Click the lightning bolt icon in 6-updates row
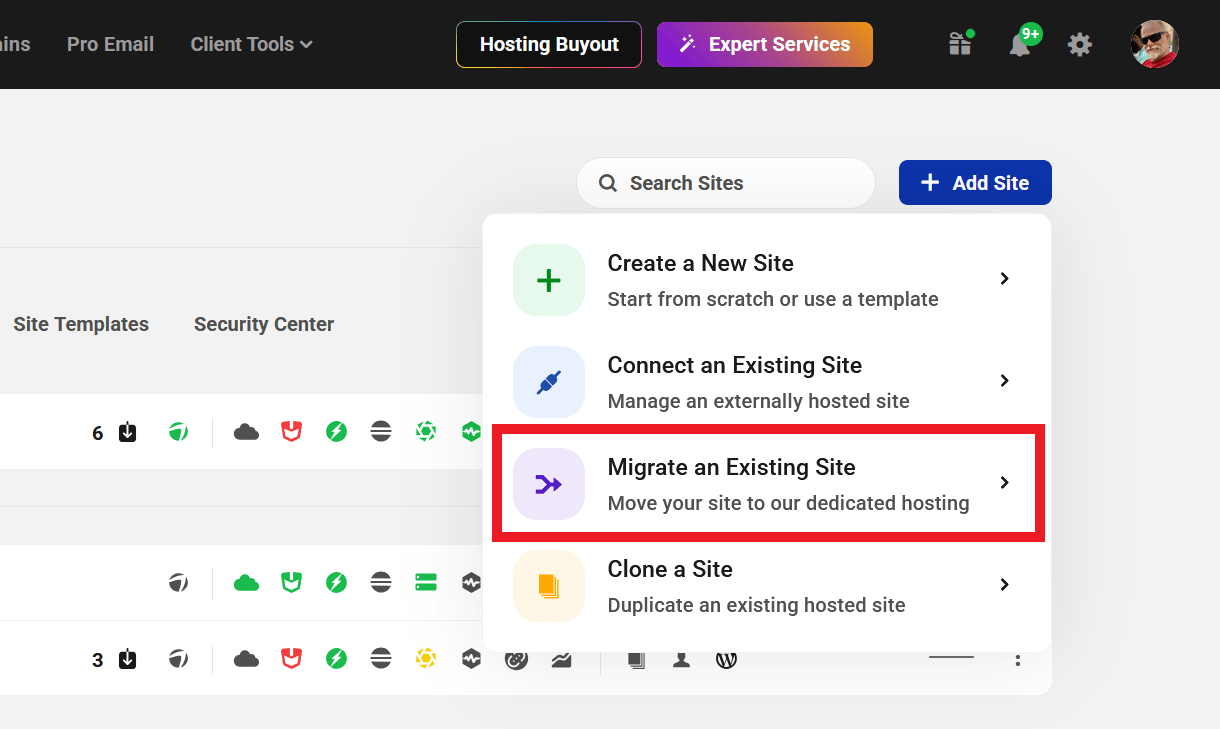The image size is (1220, 729). click(336, 432)
